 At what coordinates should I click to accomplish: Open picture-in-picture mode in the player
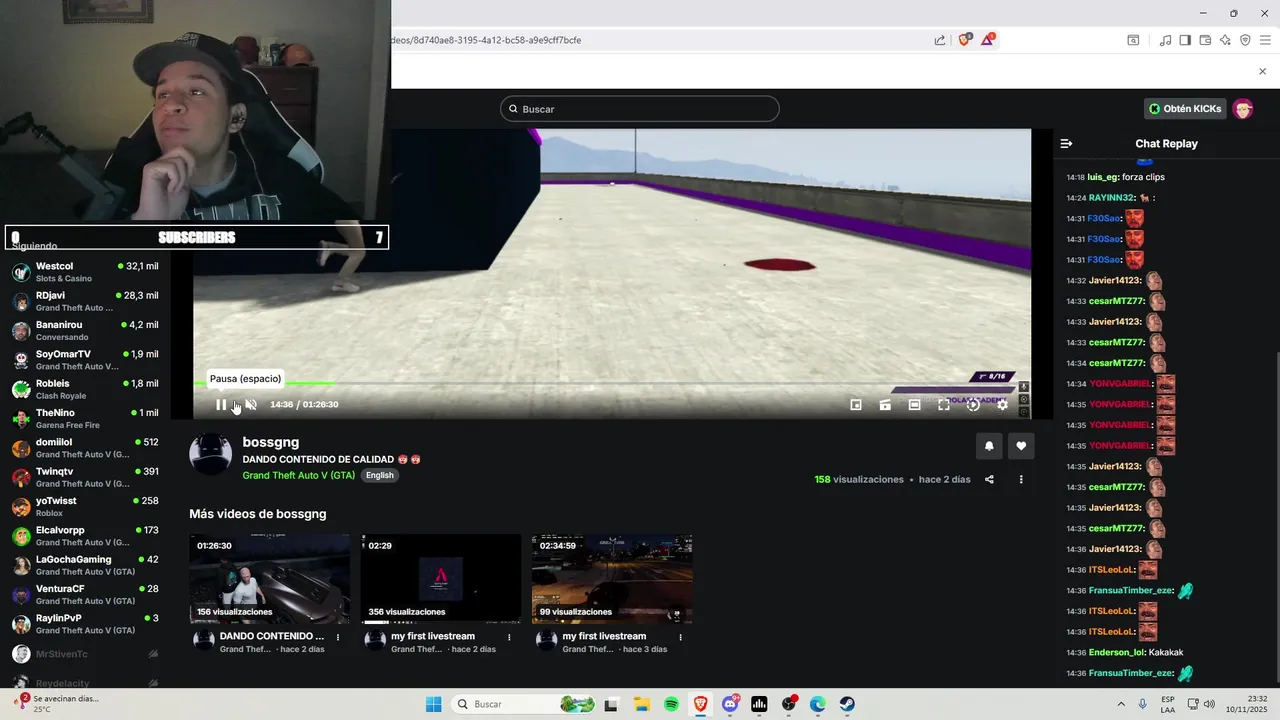click(x=856, y=404)
